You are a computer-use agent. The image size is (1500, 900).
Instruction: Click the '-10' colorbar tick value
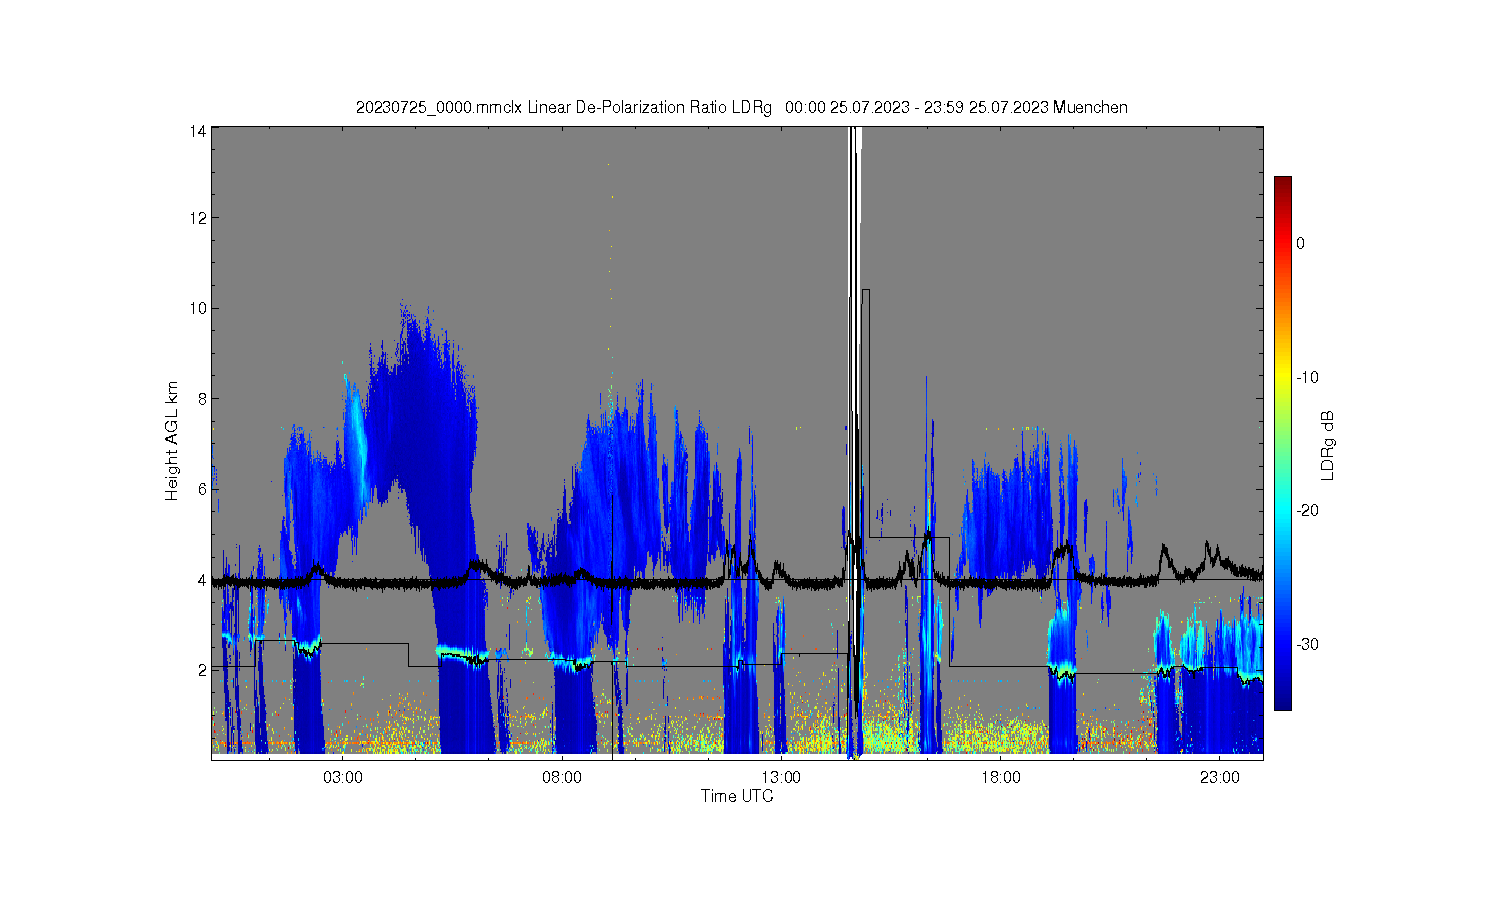(1307, 377)
